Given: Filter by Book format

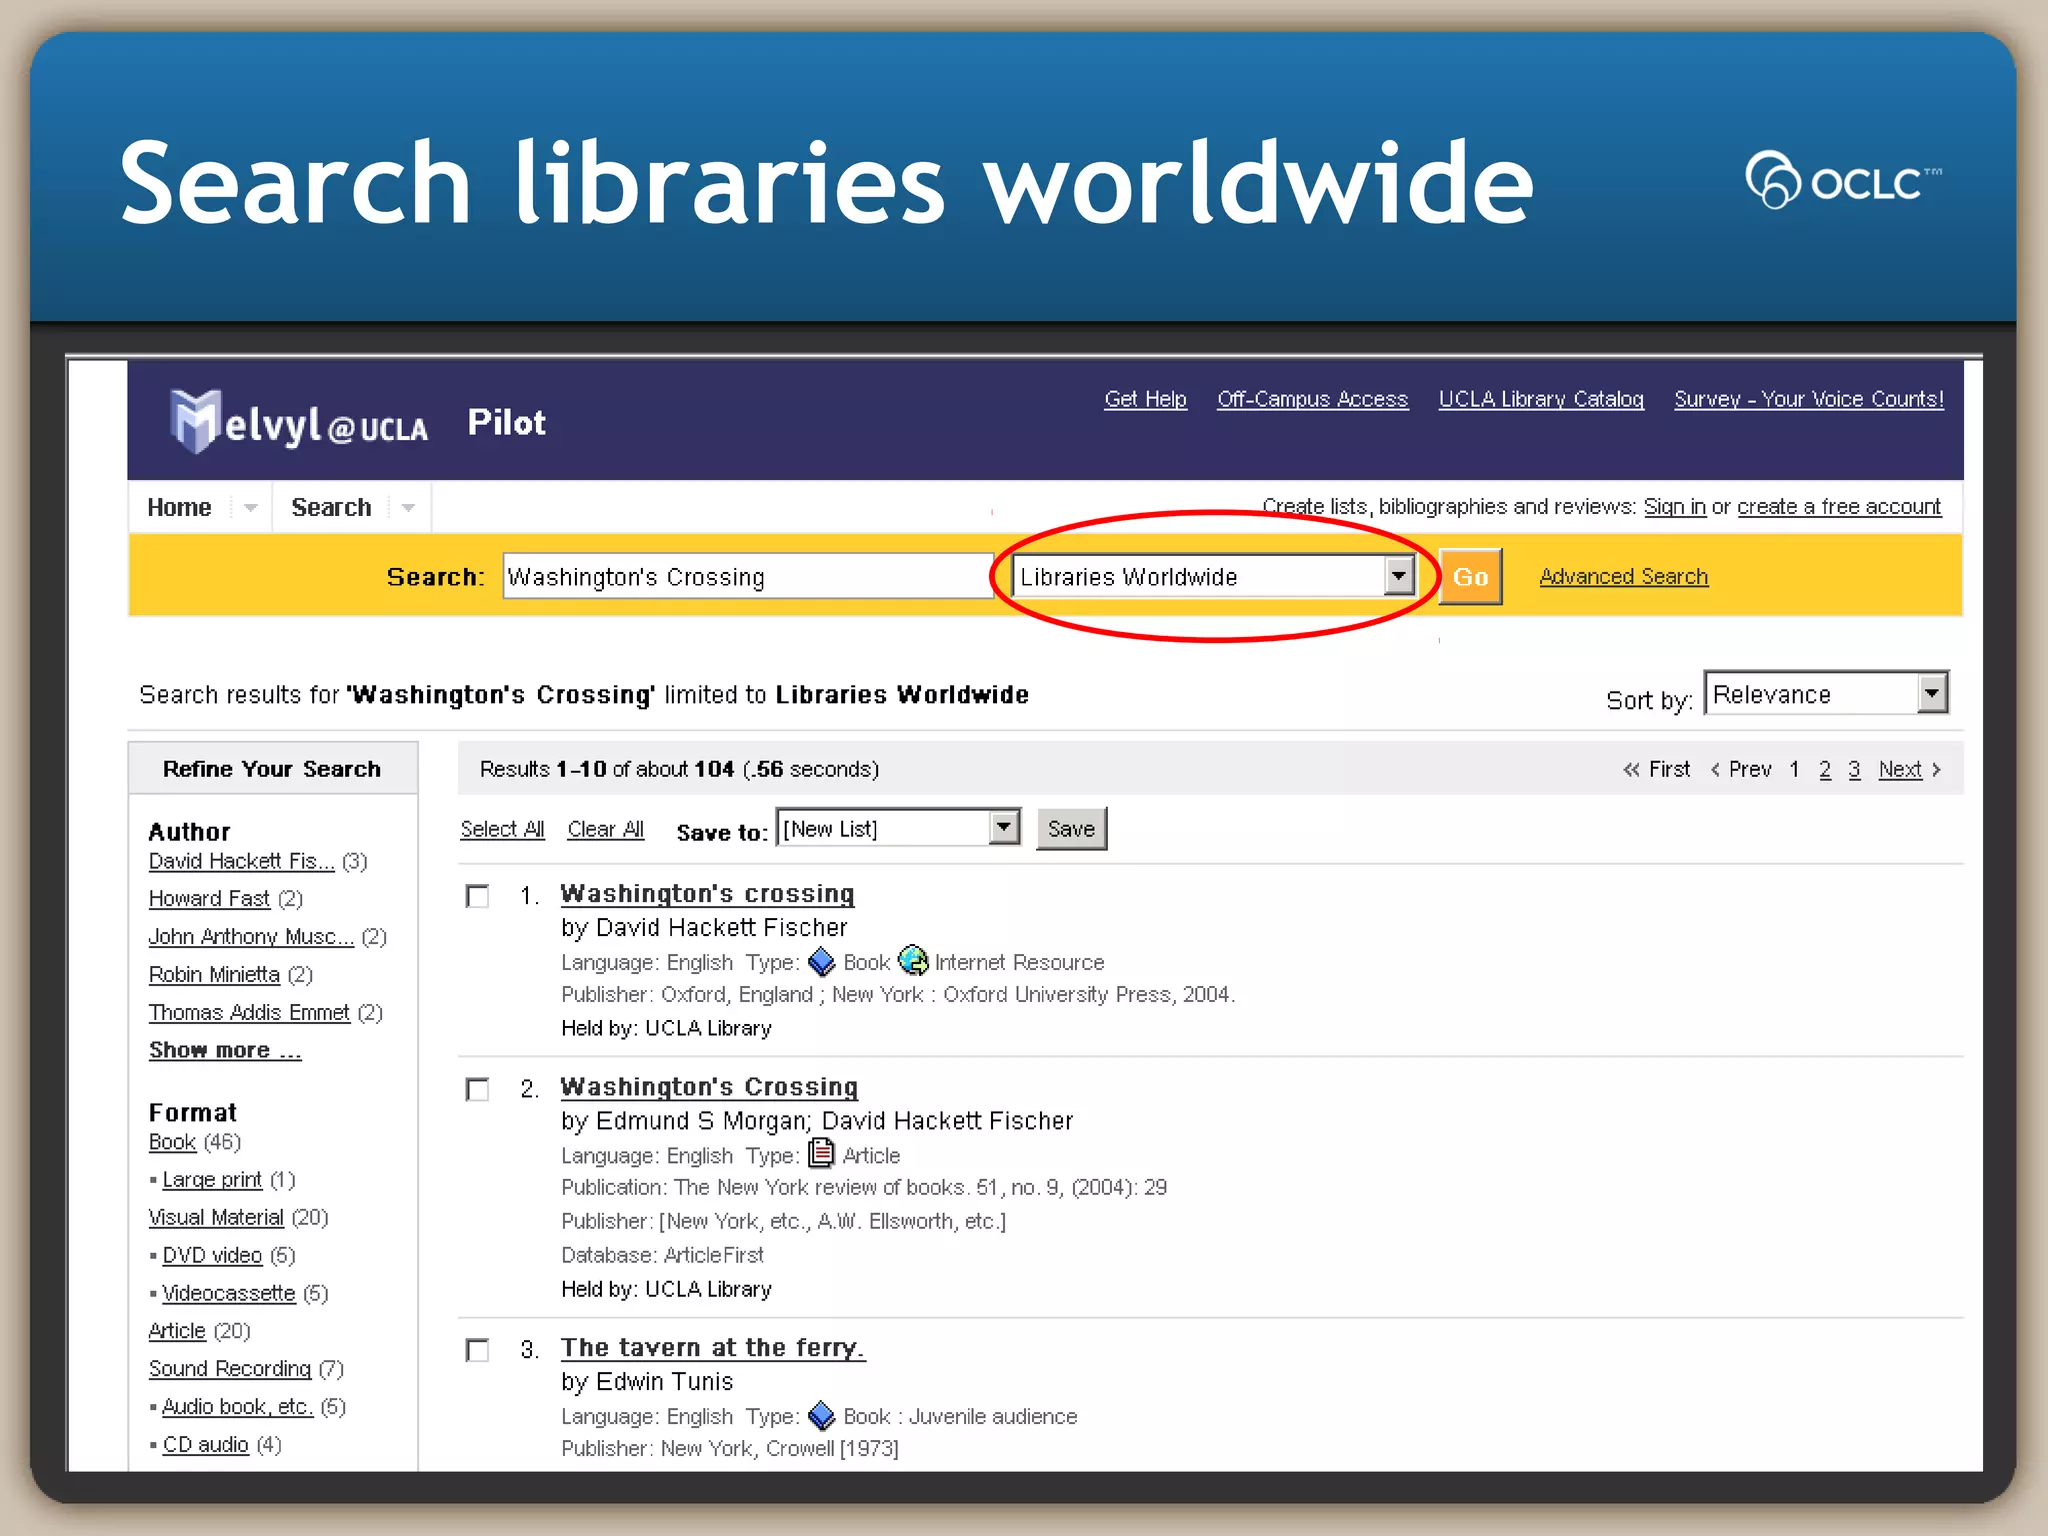Looking at the screenshot, I should pos(172,1142).
